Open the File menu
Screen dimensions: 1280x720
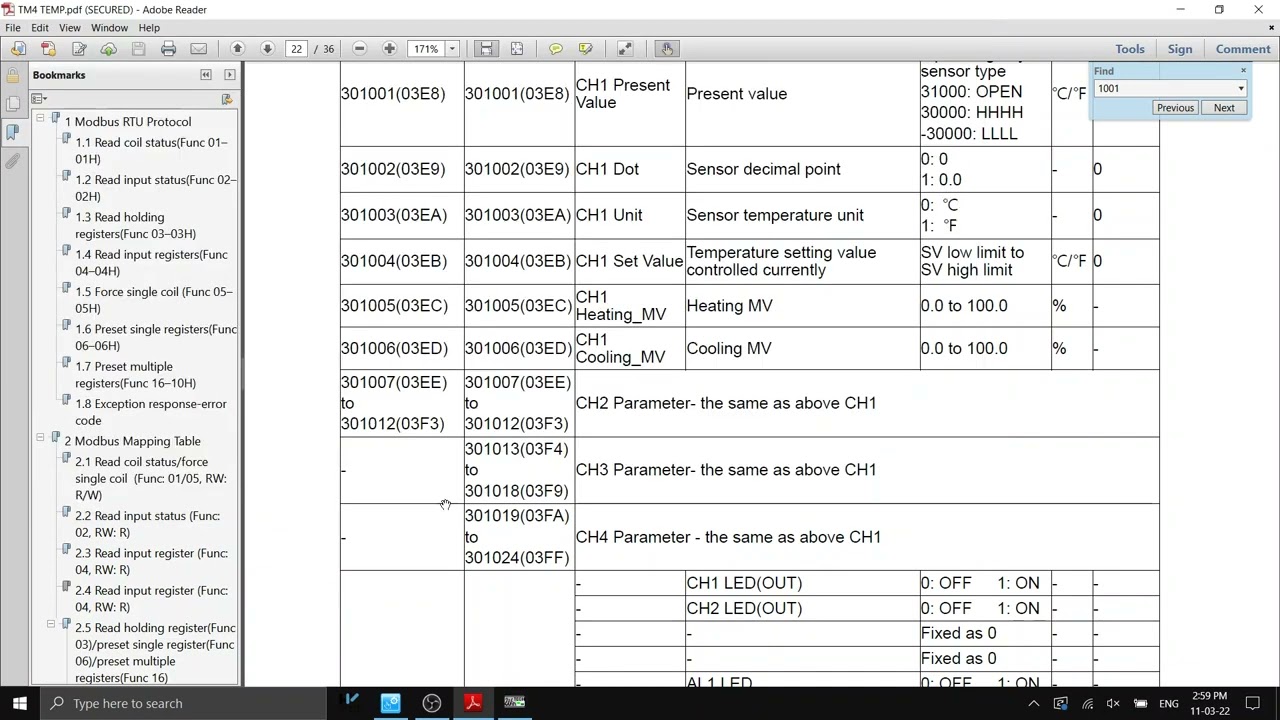[13, 27]
